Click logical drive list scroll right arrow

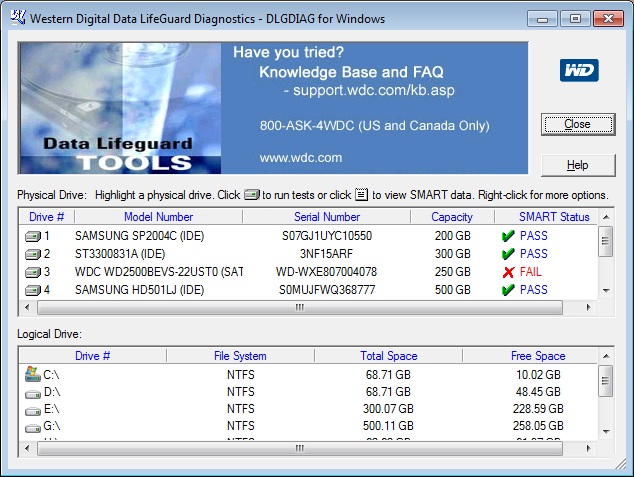[x=589, y=448]
